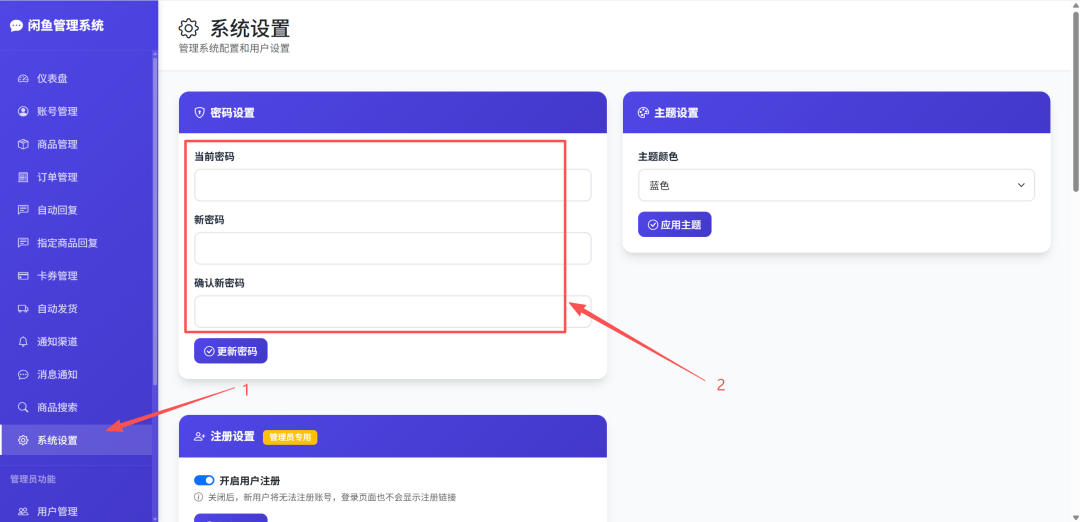This screenshot has width=1080, height=522.
Task: Click the message icon beside 自动回复
Action: [x=23, y=210]
